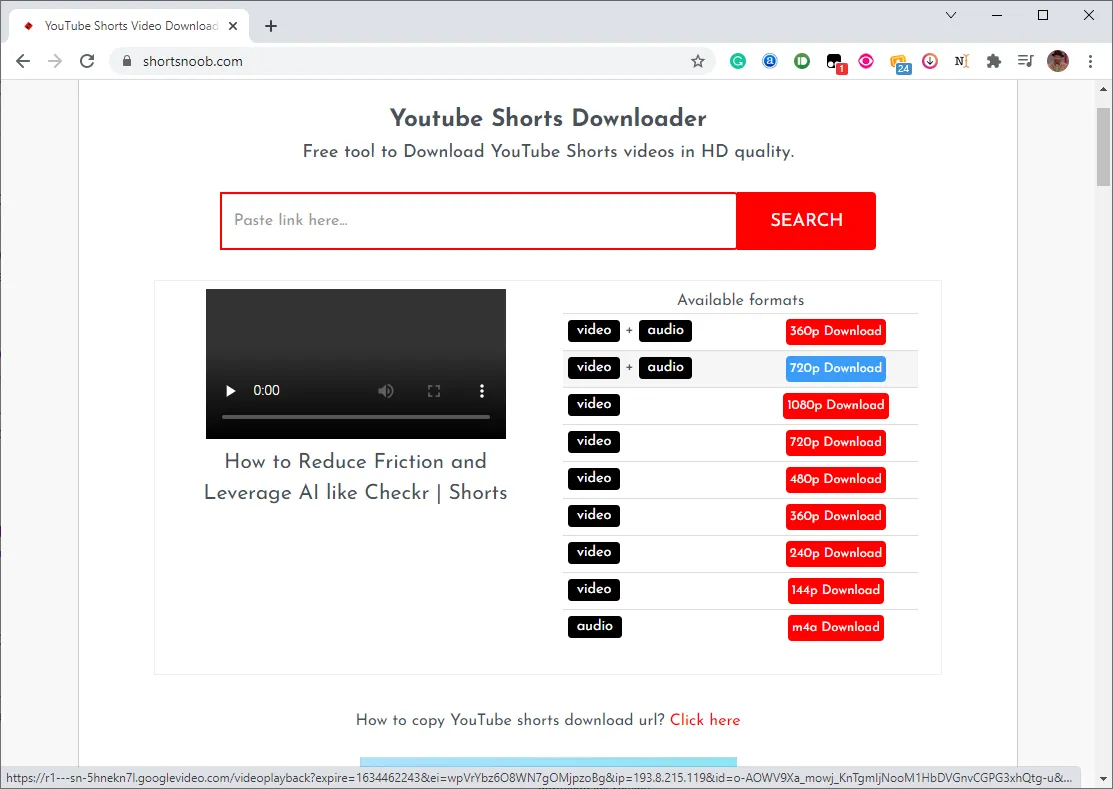View site information via lock icon
1113x789 pixels.
127,61
